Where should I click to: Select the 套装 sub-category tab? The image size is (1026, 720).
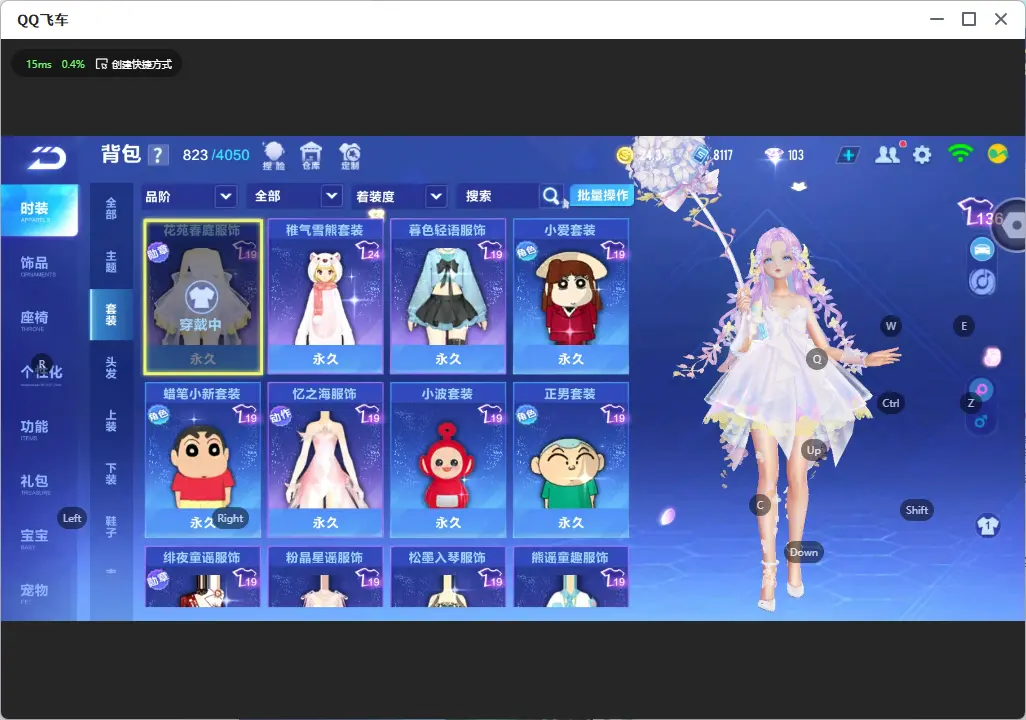point(111,314)
